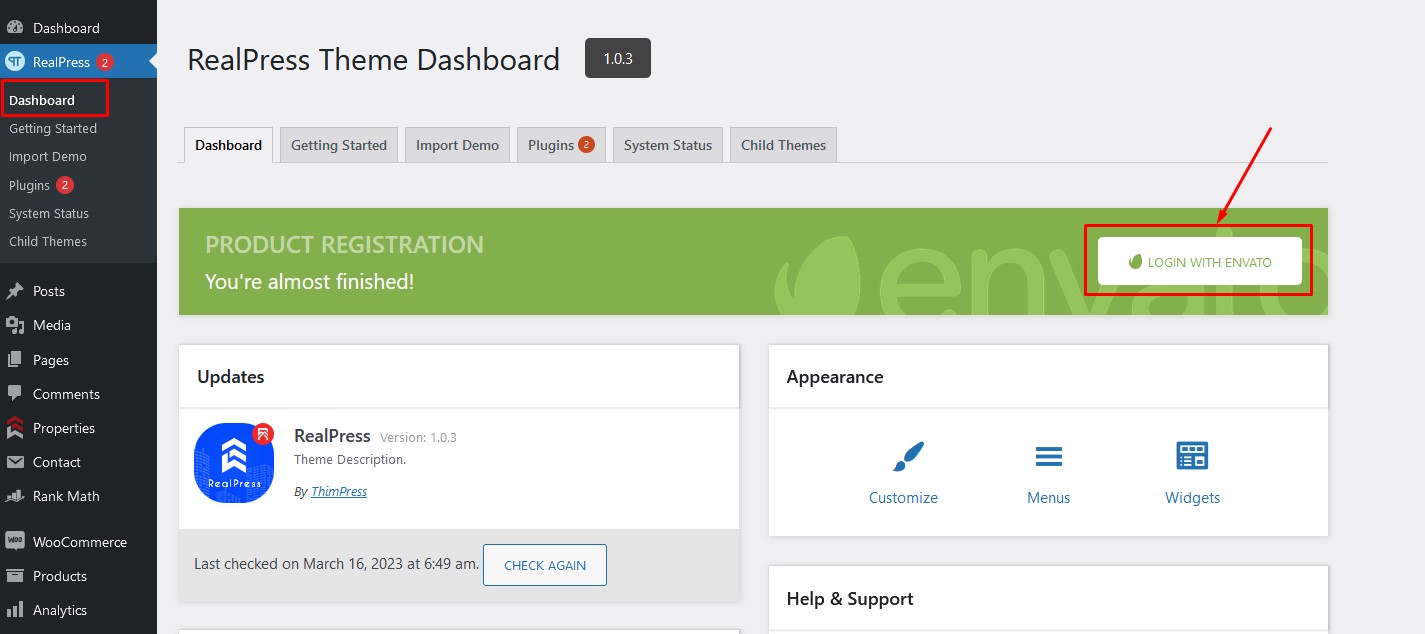The height and width of the screenshot is (634, 1425).
Task: Click 'RealPress Theme Dashboard' page title
Action: [373, 60]
